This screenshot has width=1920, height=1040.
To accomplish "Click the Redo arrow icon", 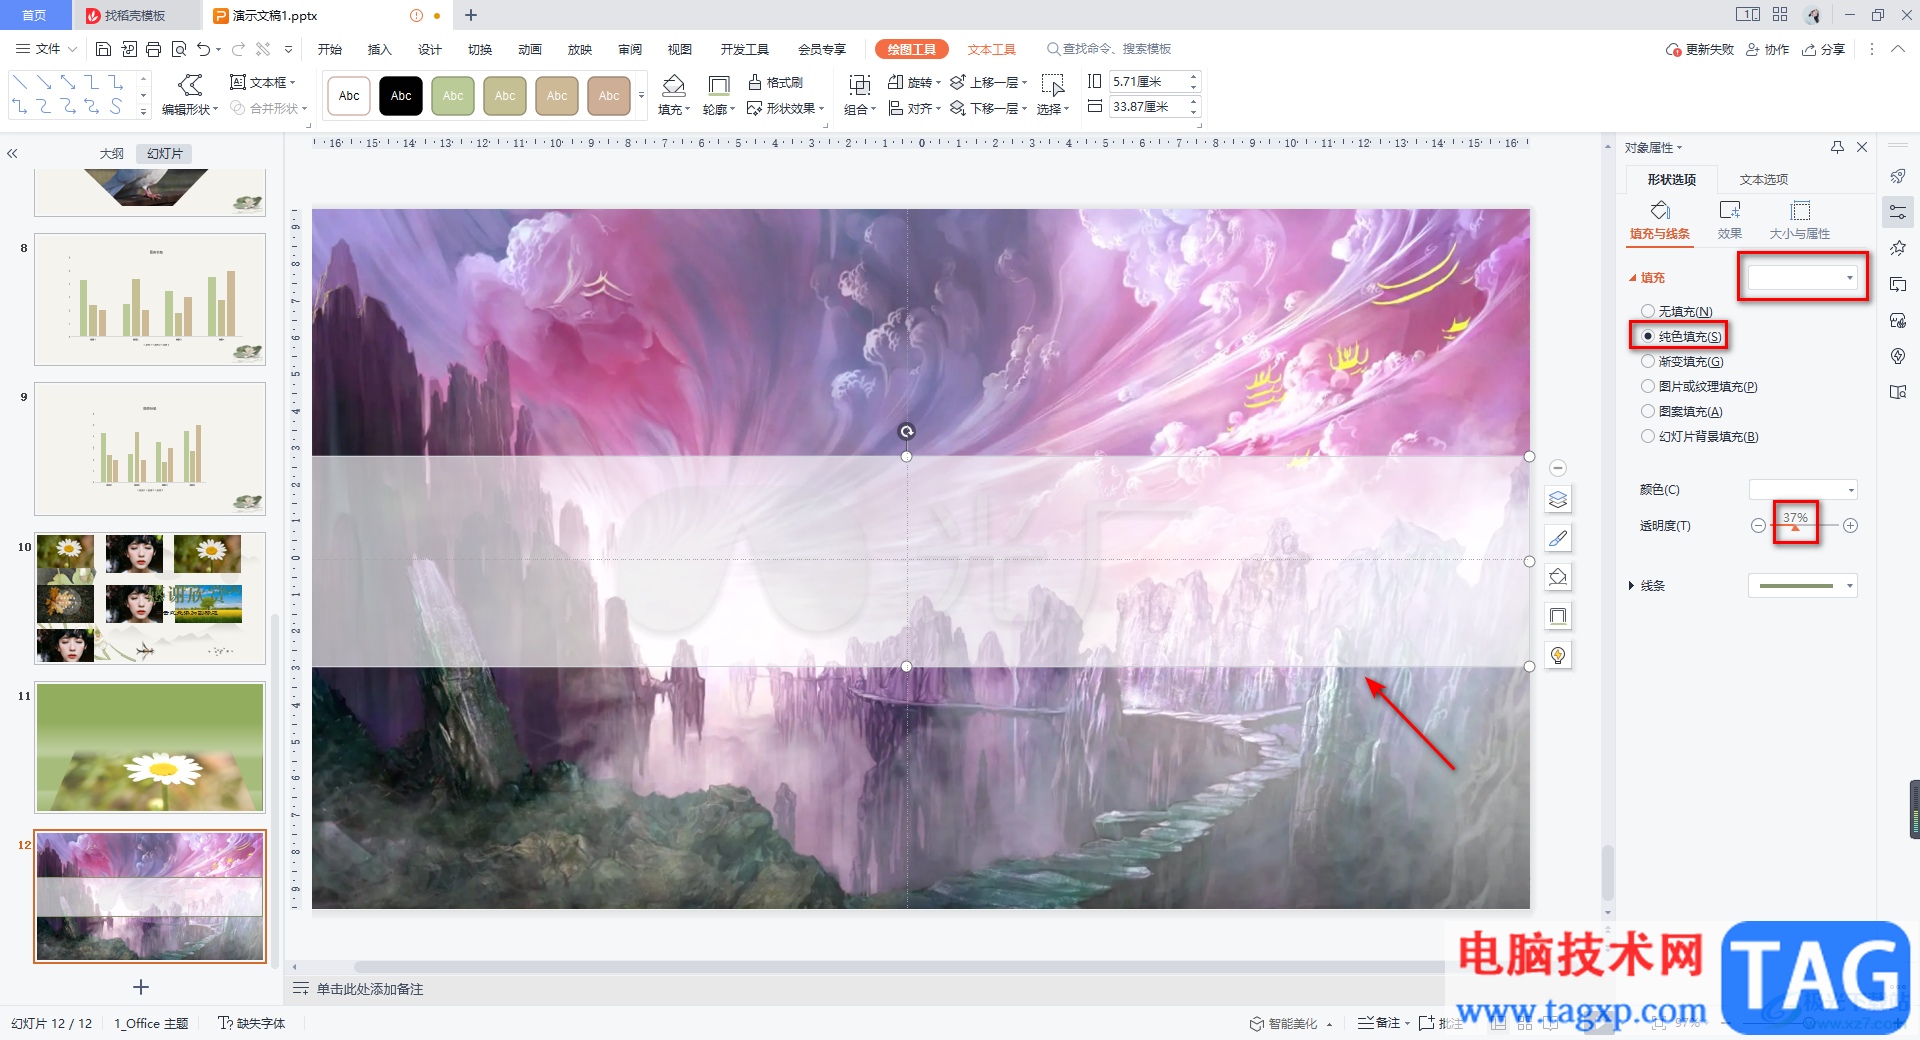I will pos(238,49).
